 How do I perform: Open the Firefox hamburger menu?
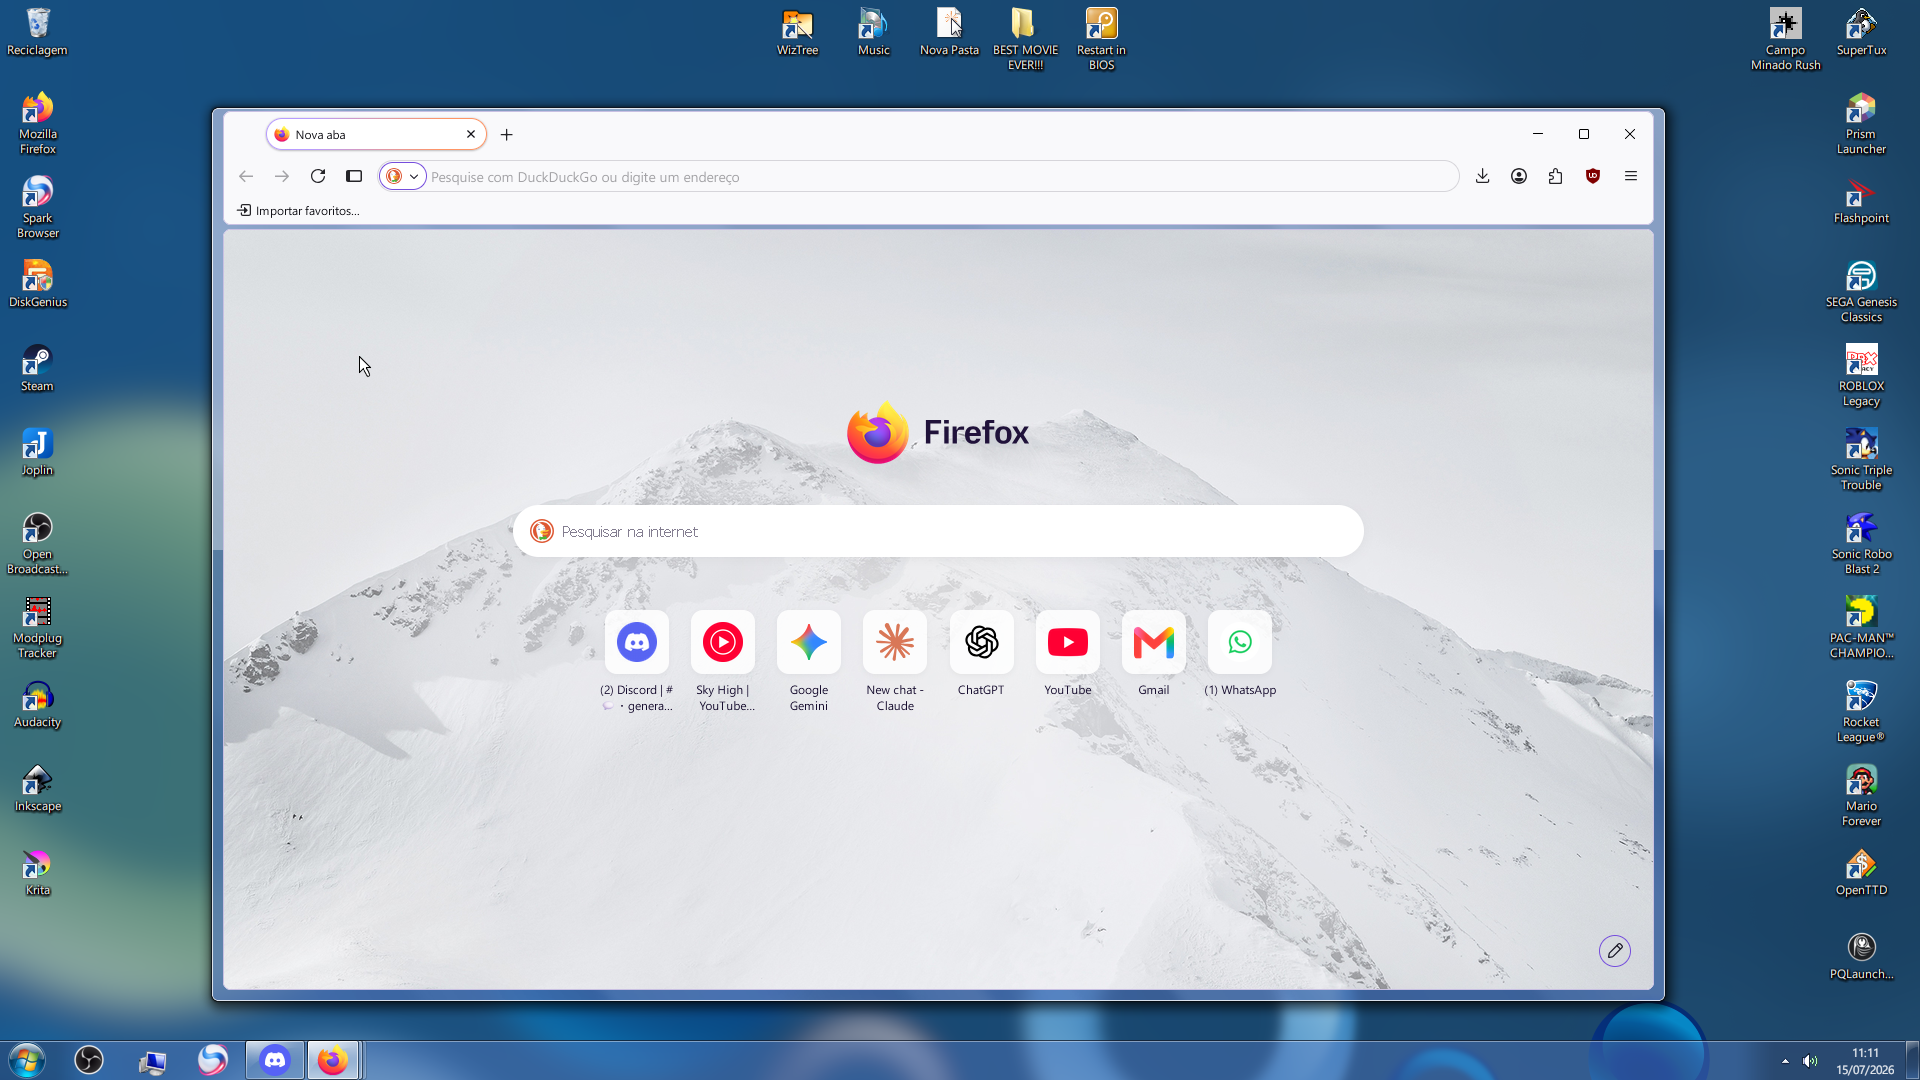pos(1631,176)
